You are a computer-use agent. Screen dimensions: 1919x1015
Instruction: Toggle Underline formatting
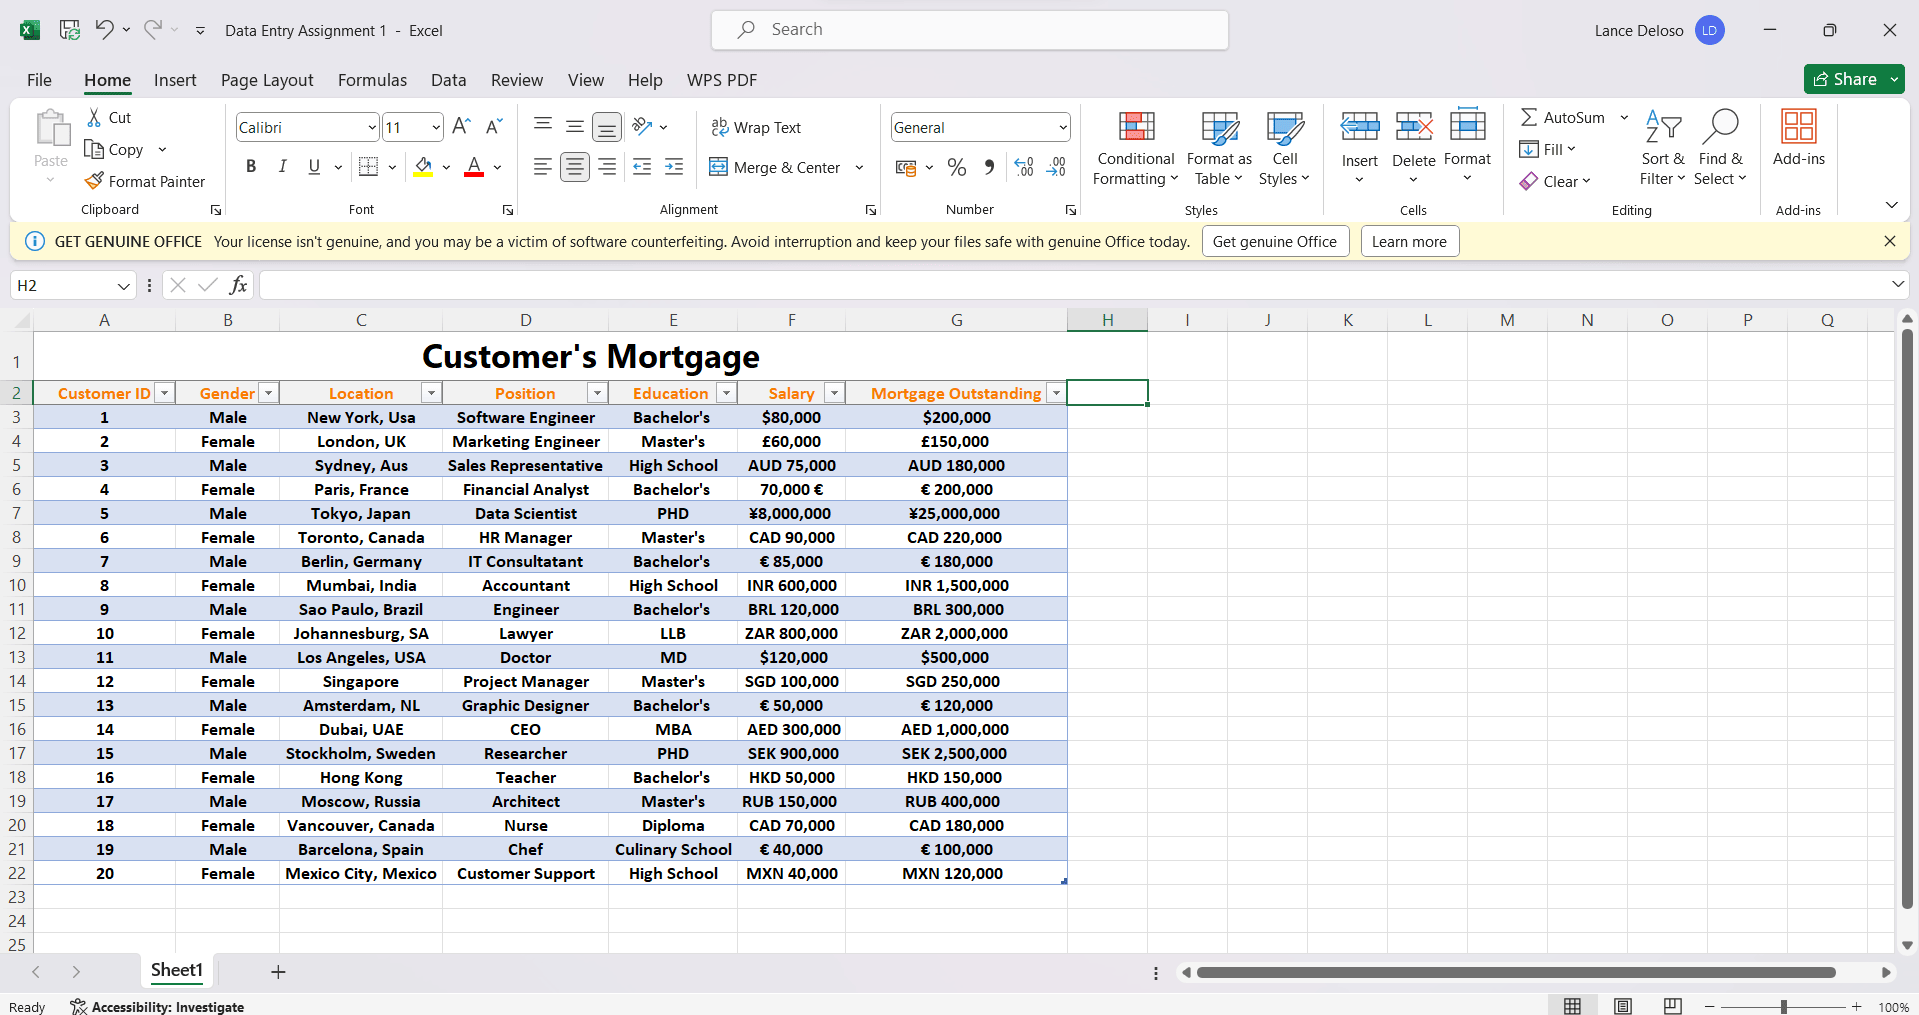pyautogui.click(x=314, y=167)
